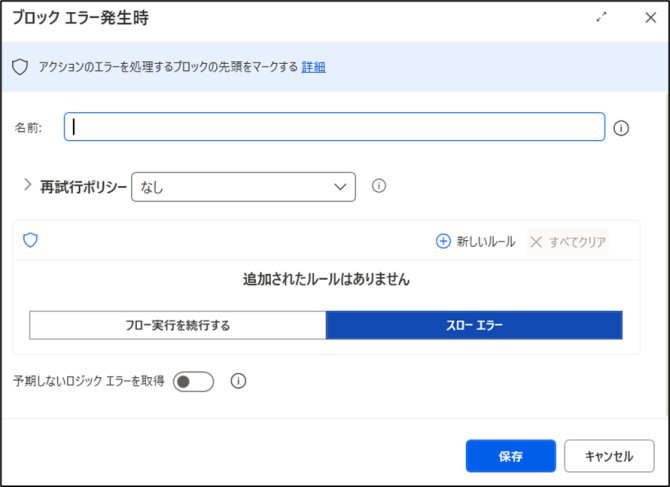Click the shield icon in the blue info banner
The image size is (670, 487).
point(20,67)
